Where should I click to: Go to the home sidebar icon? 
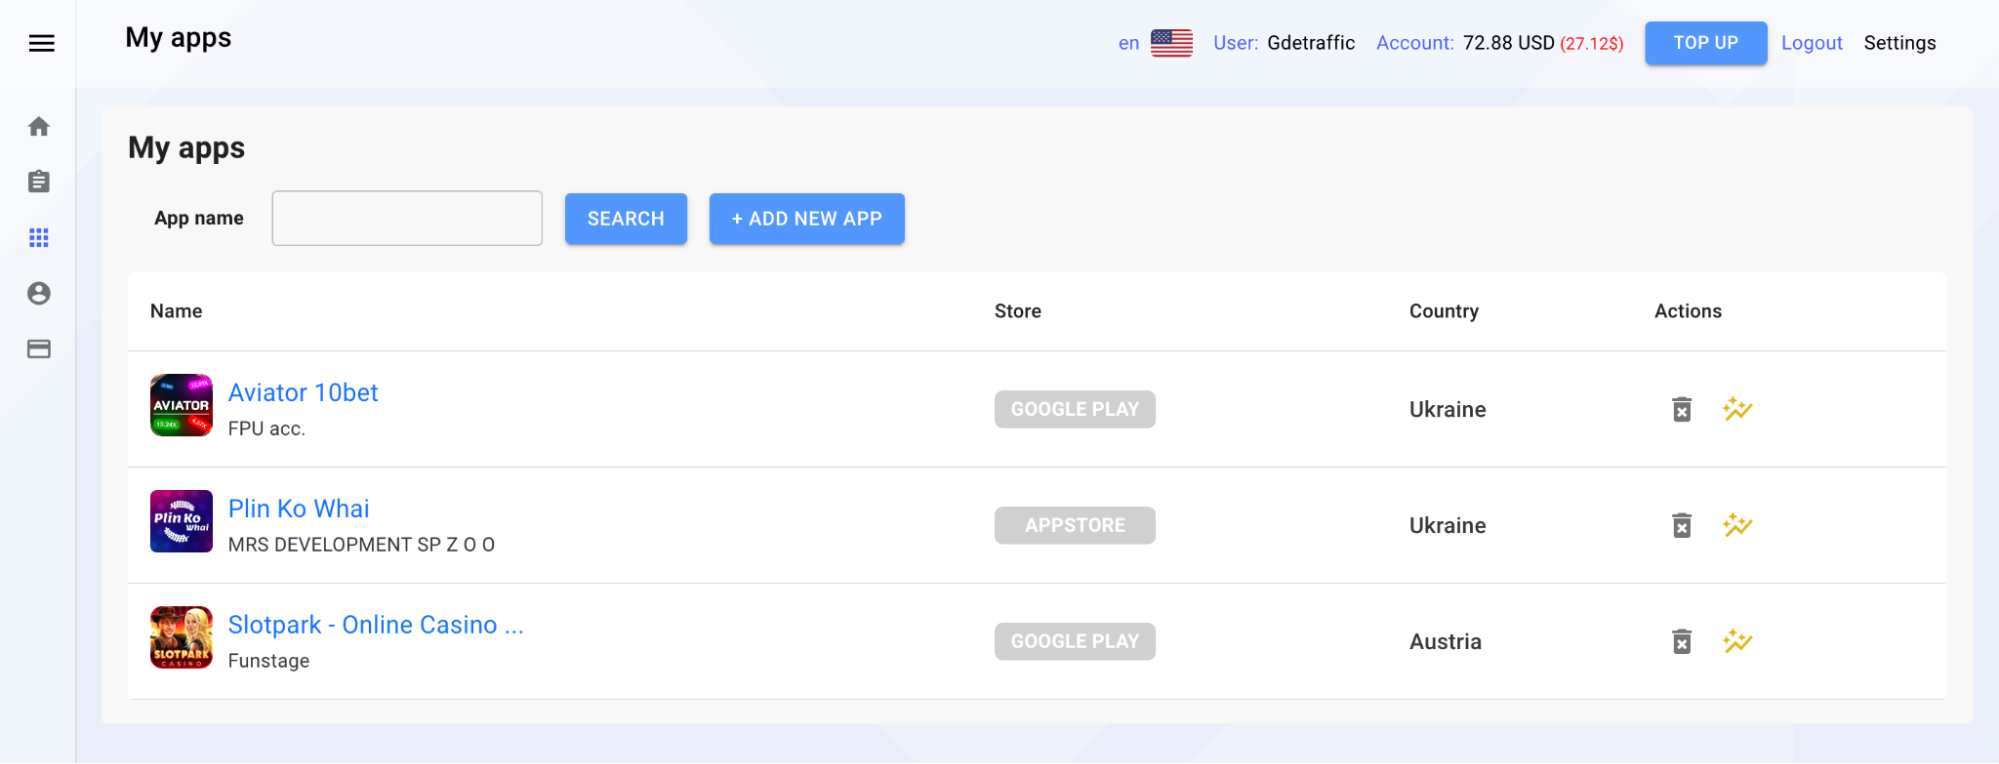point(39,126)
